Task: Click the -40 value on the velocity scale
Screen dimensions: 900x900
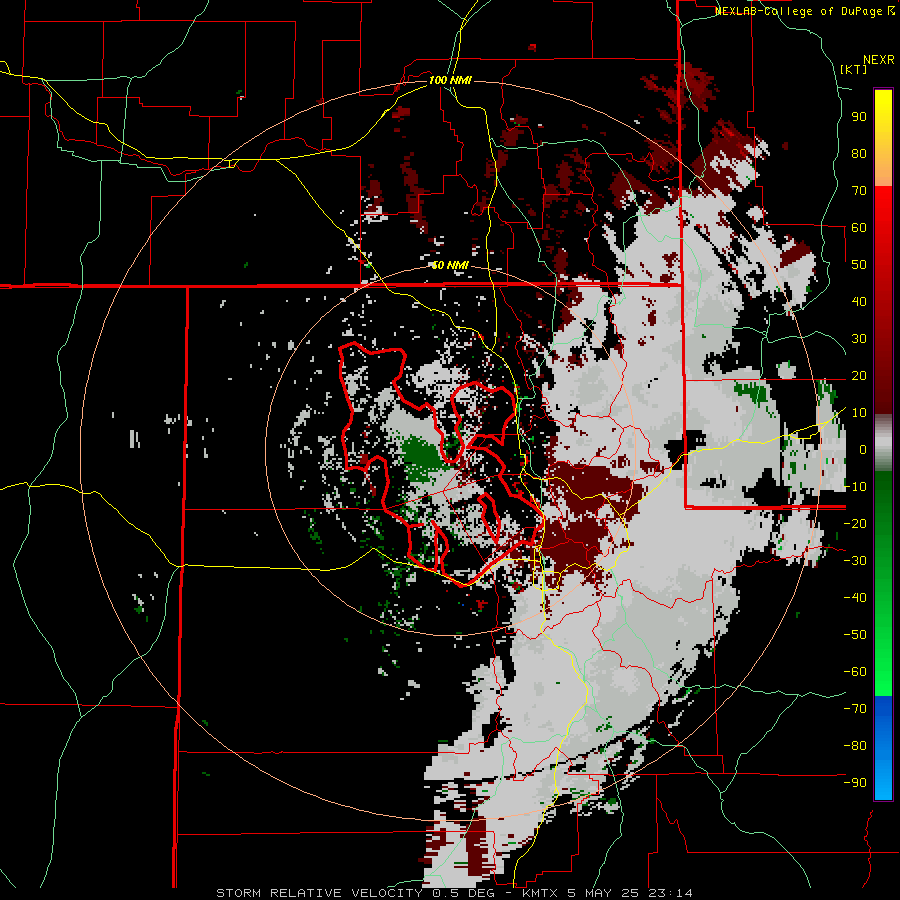Action: [x=855, y=598]
